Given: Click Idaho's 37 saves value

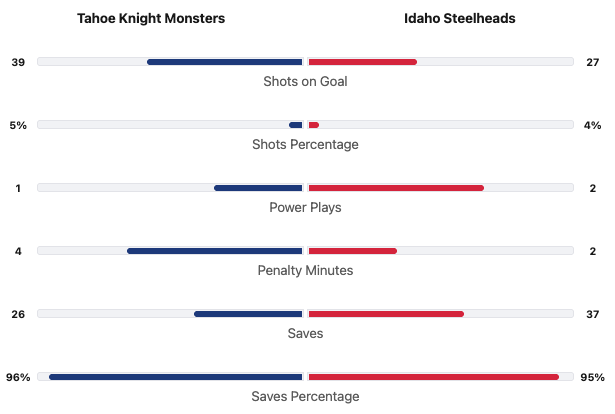Looking at the screenshot, I should coord(592,314).
